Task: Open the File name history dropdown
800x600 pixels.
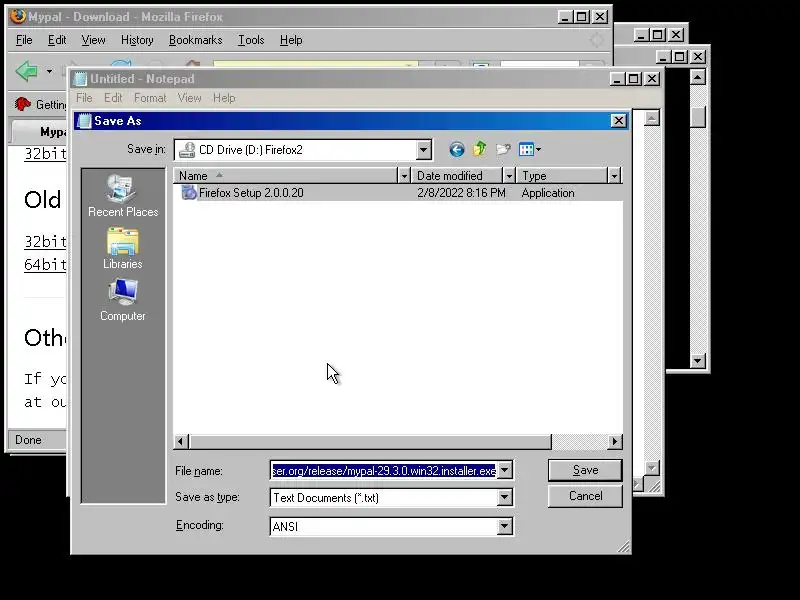Action: click(505, 470)
